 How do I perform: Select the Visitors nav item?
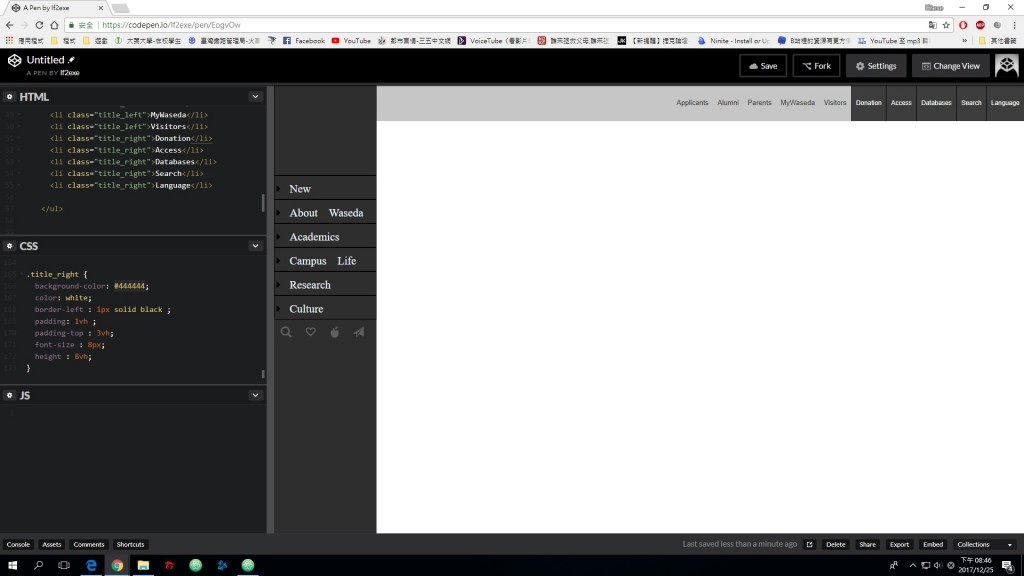[835, 103]
